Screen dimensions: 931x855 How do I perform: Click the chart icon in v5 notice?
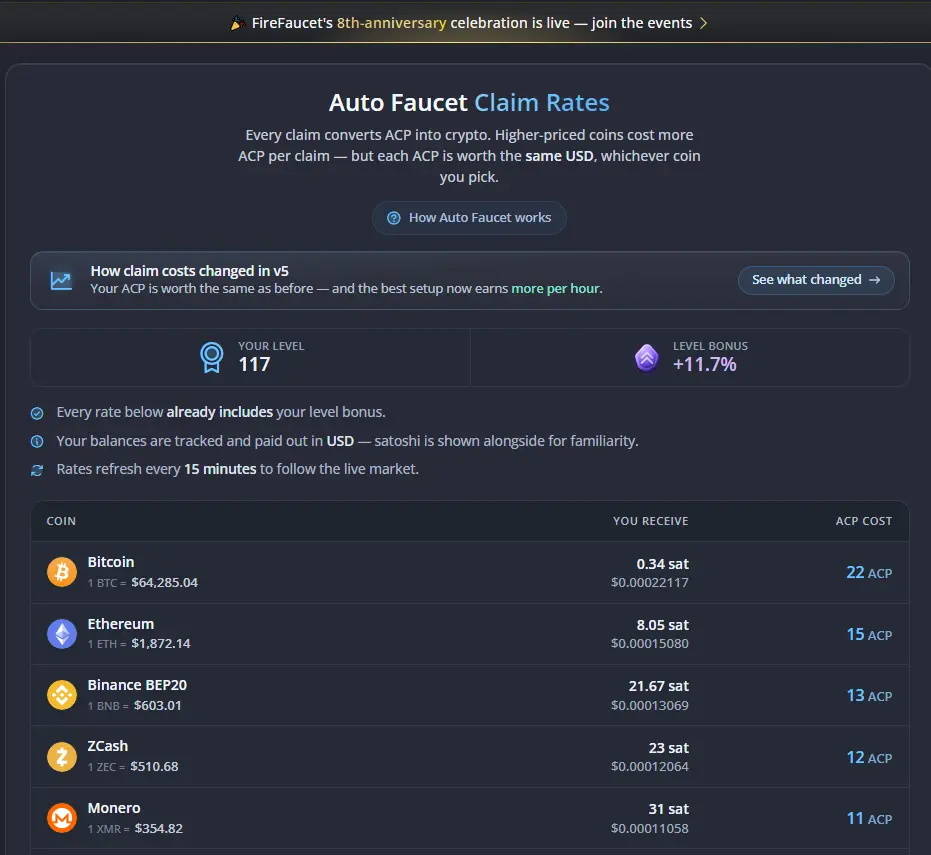pyautogui.click(x=61, y=280)
